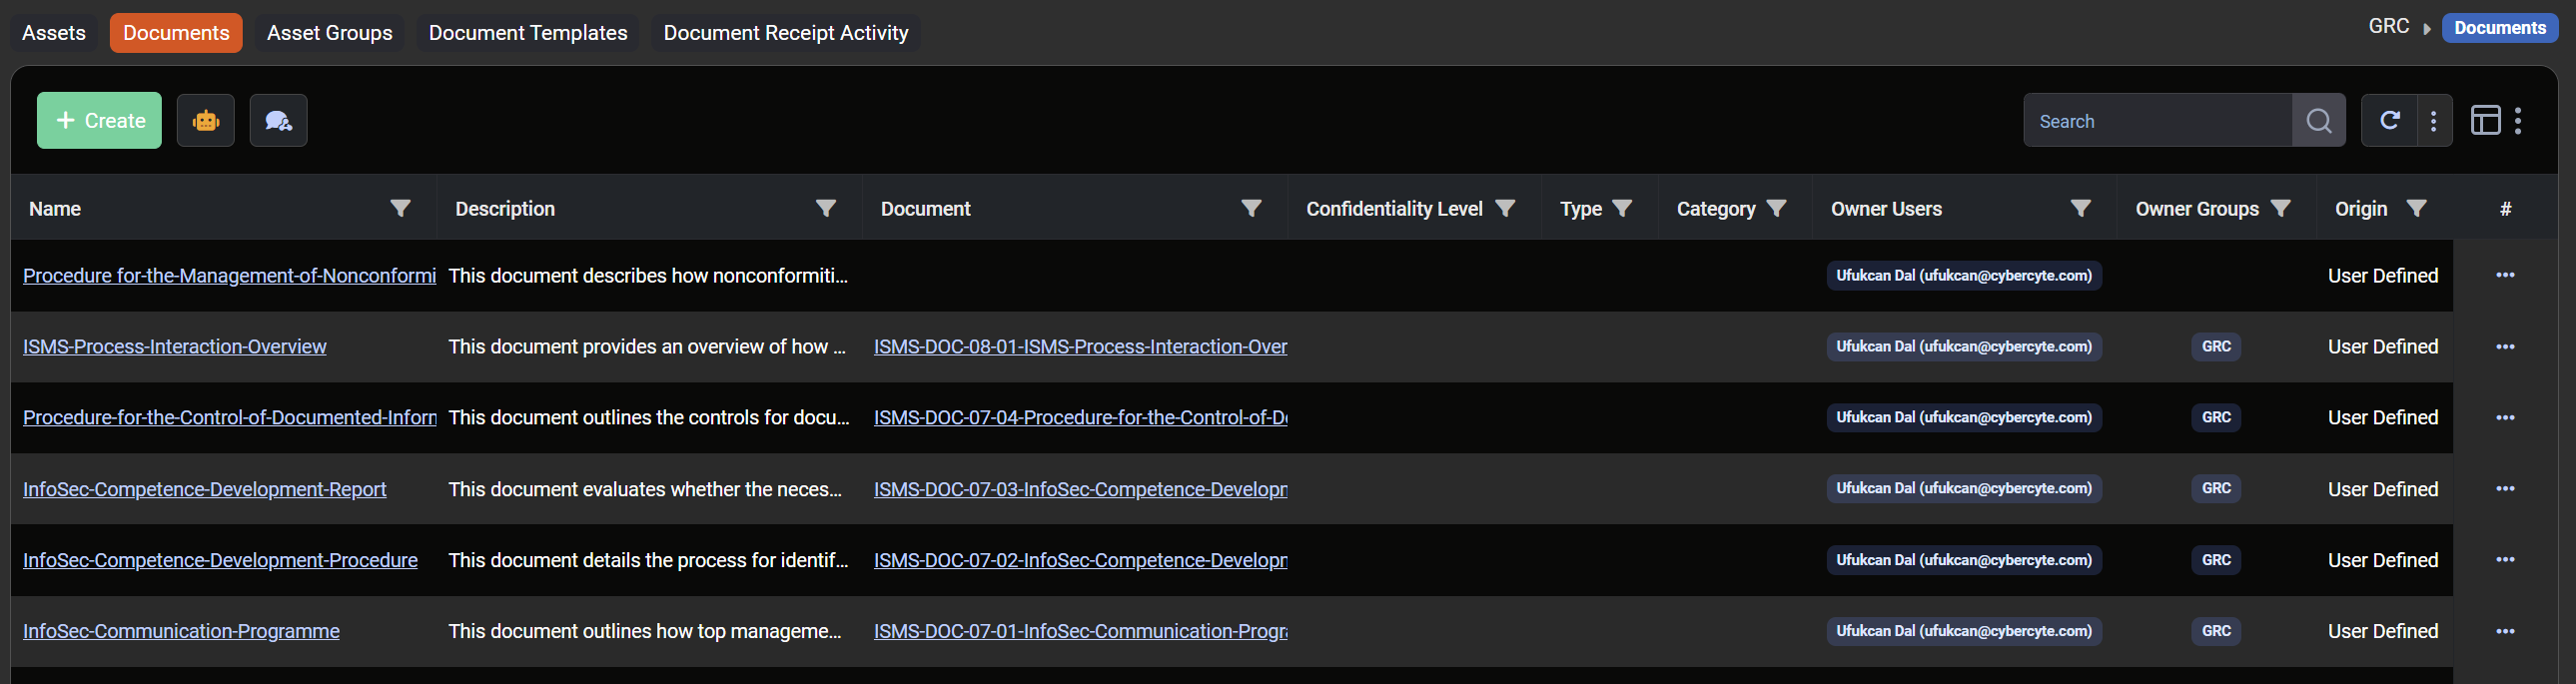
Task: Open filter for Owner Users column
Action: pyautogui.click(x=2080, y=208)
